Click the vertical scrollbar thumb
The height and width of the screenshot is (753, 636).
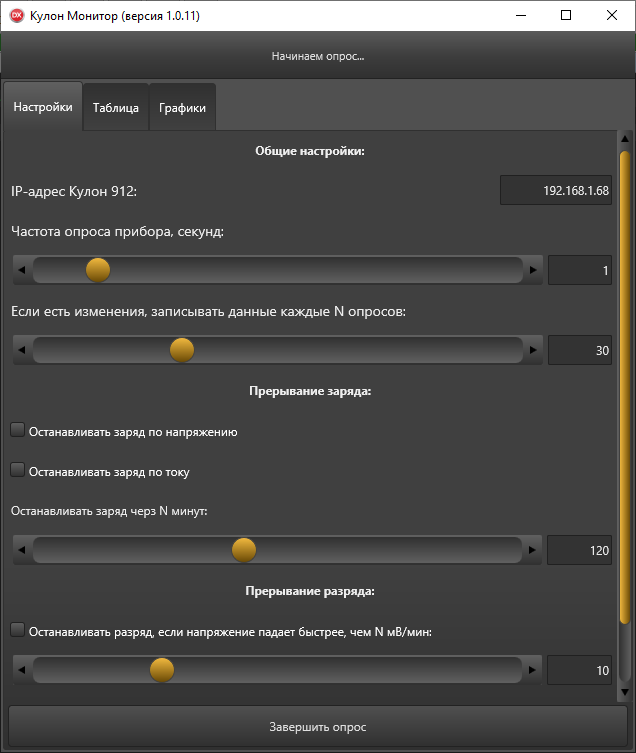point(625,387)
